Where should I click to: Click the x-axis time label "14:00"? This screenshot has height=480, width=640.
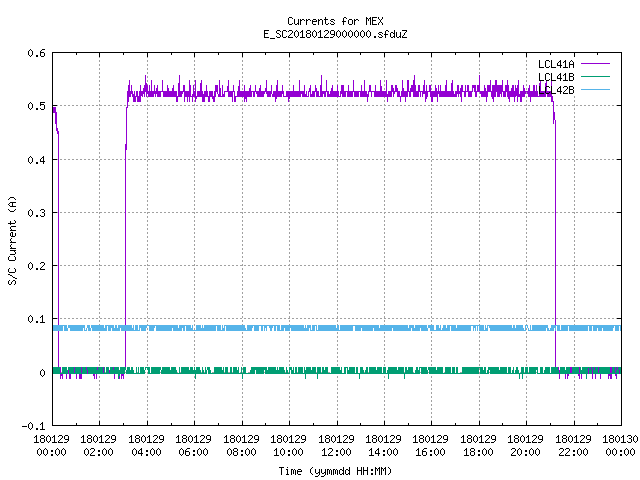(383, 452)
